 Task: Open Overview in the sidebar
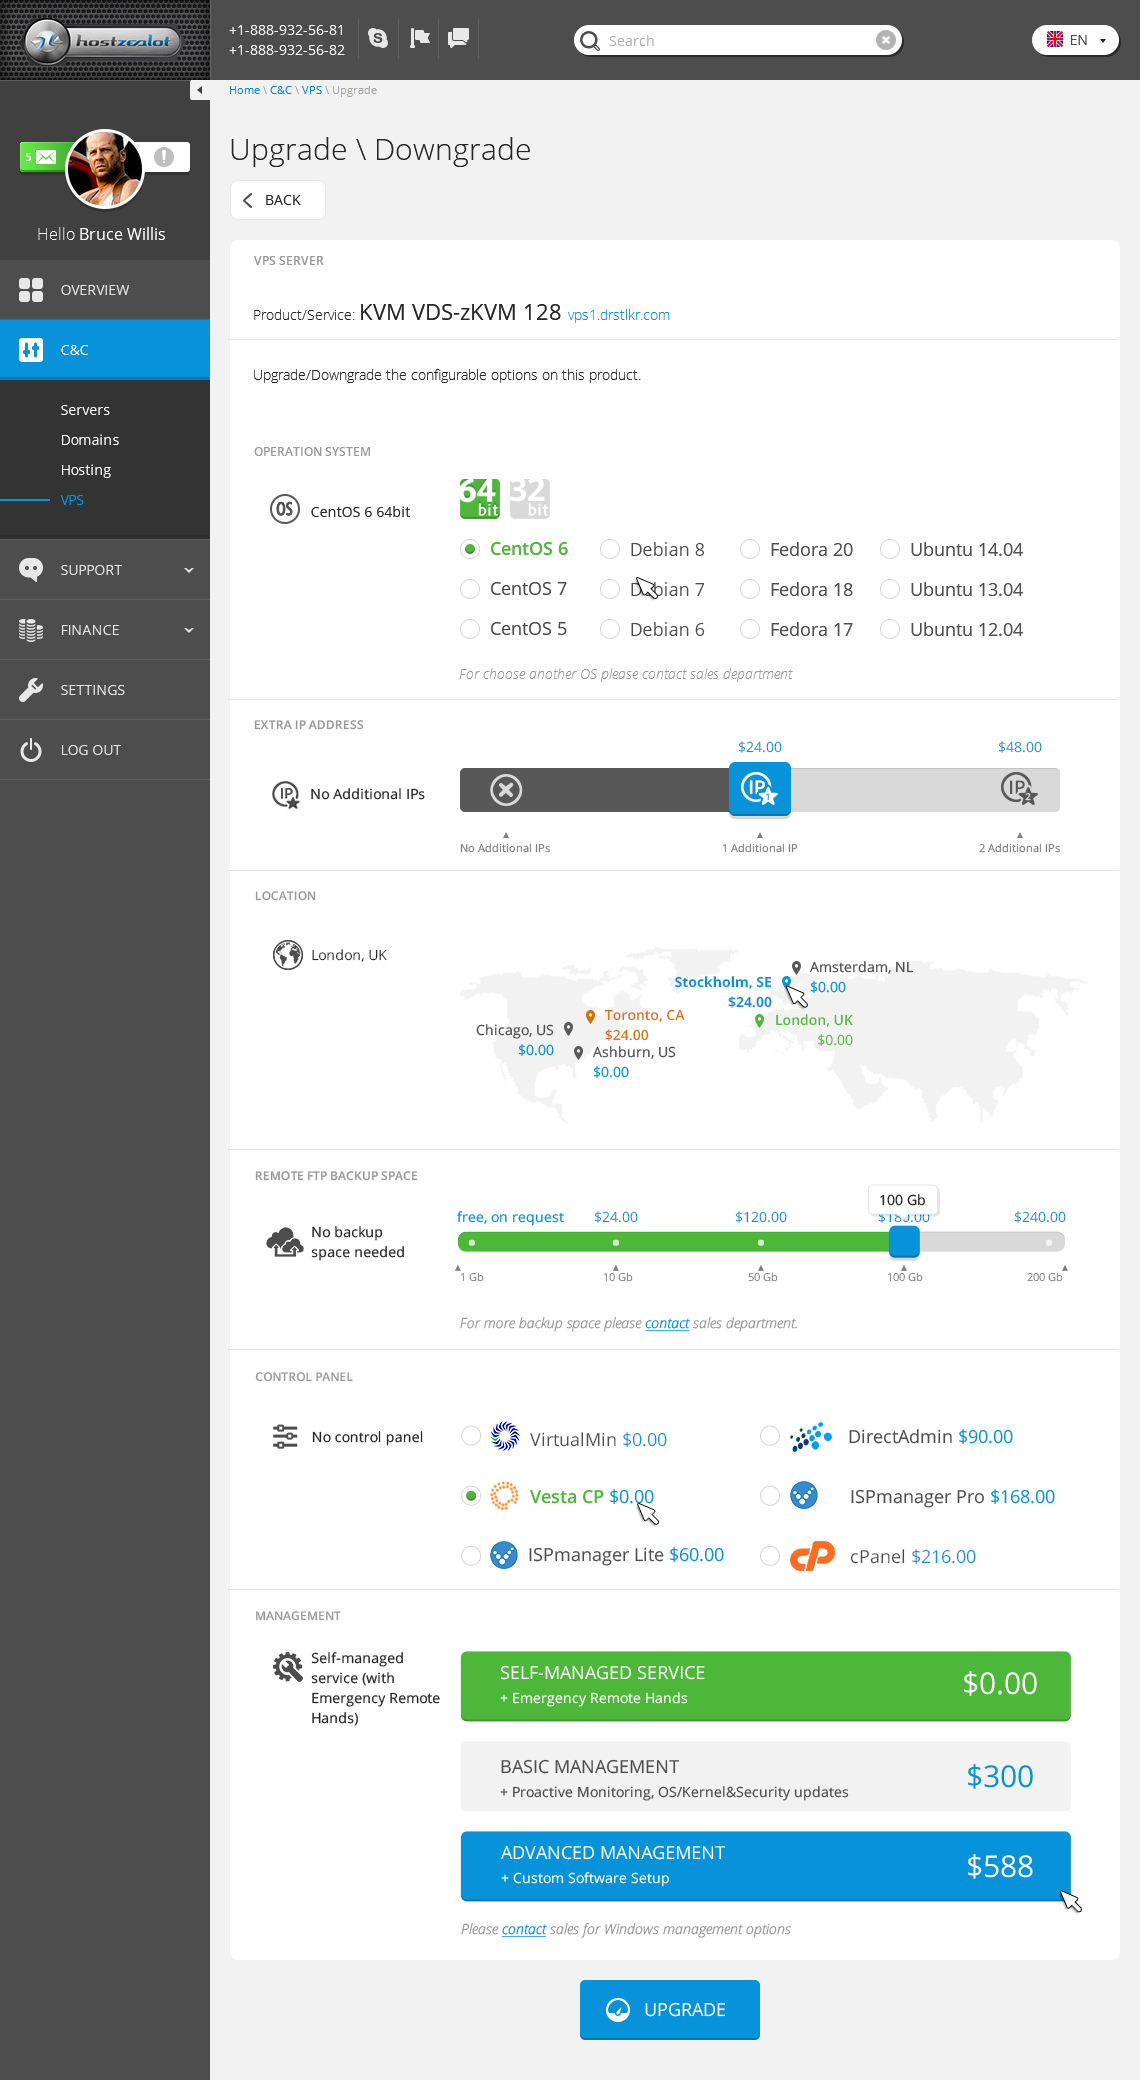pos(105,290)
